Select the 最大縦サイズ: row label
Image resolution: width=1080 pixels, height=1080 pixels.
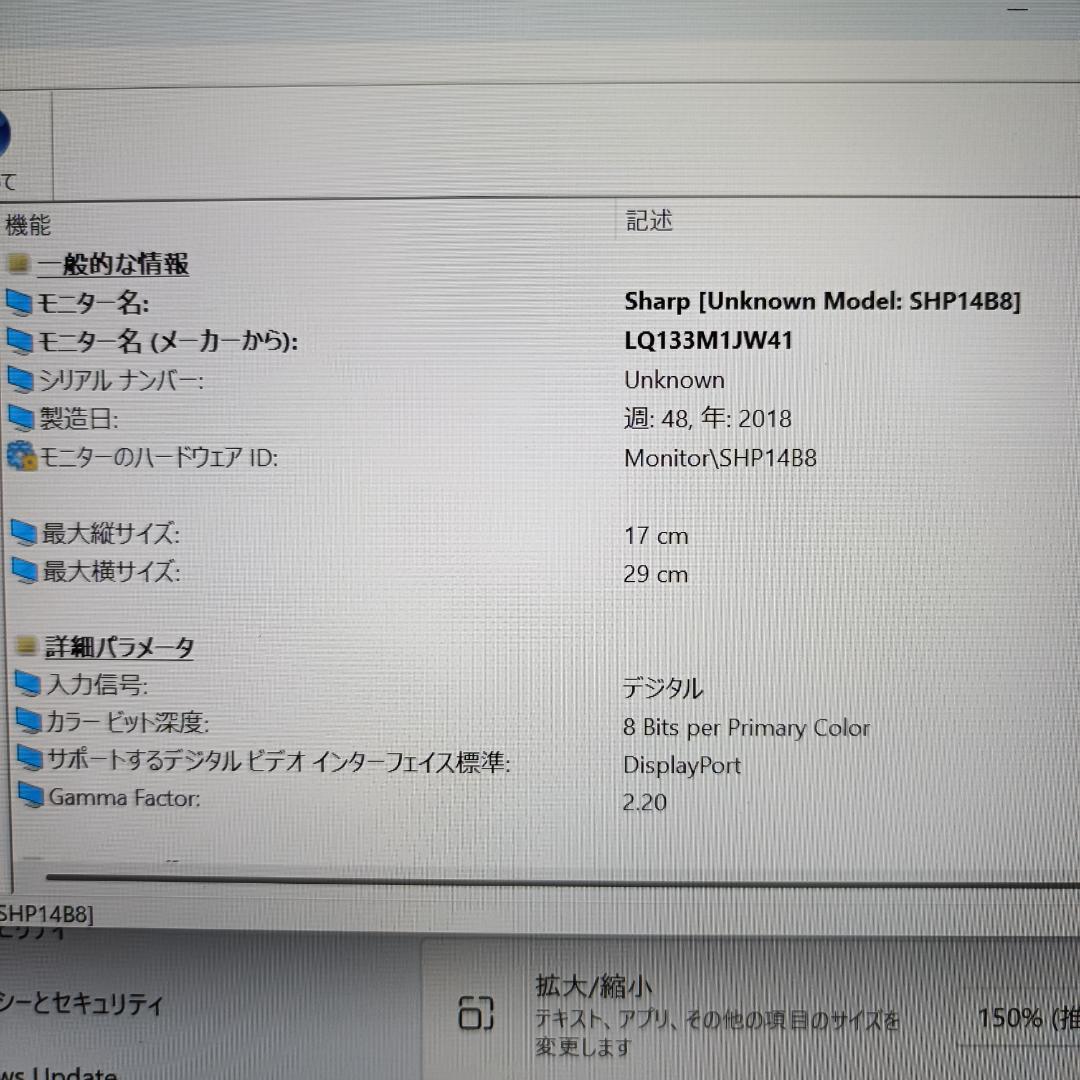click(x=111, y=533)
